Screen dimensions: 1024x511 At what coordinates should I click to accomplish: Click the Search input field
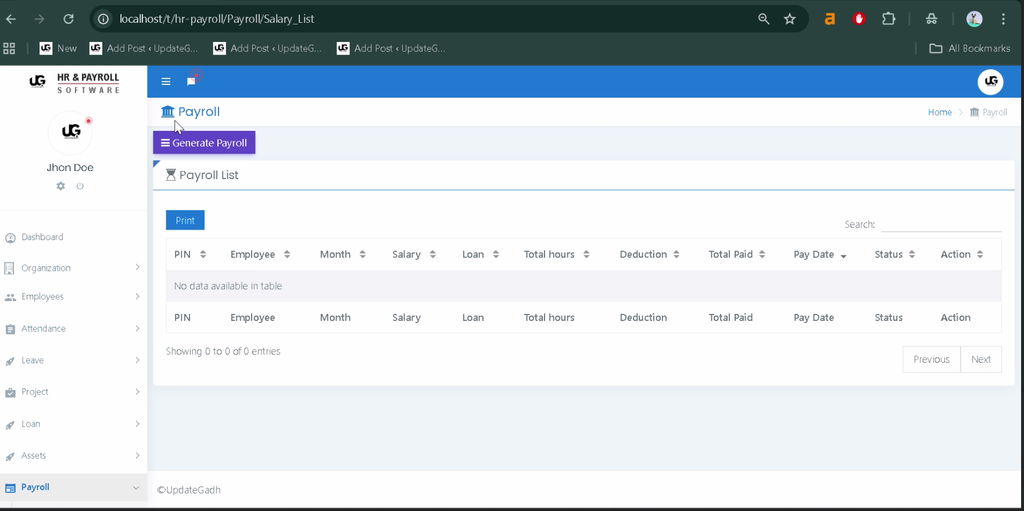(941, 224)
